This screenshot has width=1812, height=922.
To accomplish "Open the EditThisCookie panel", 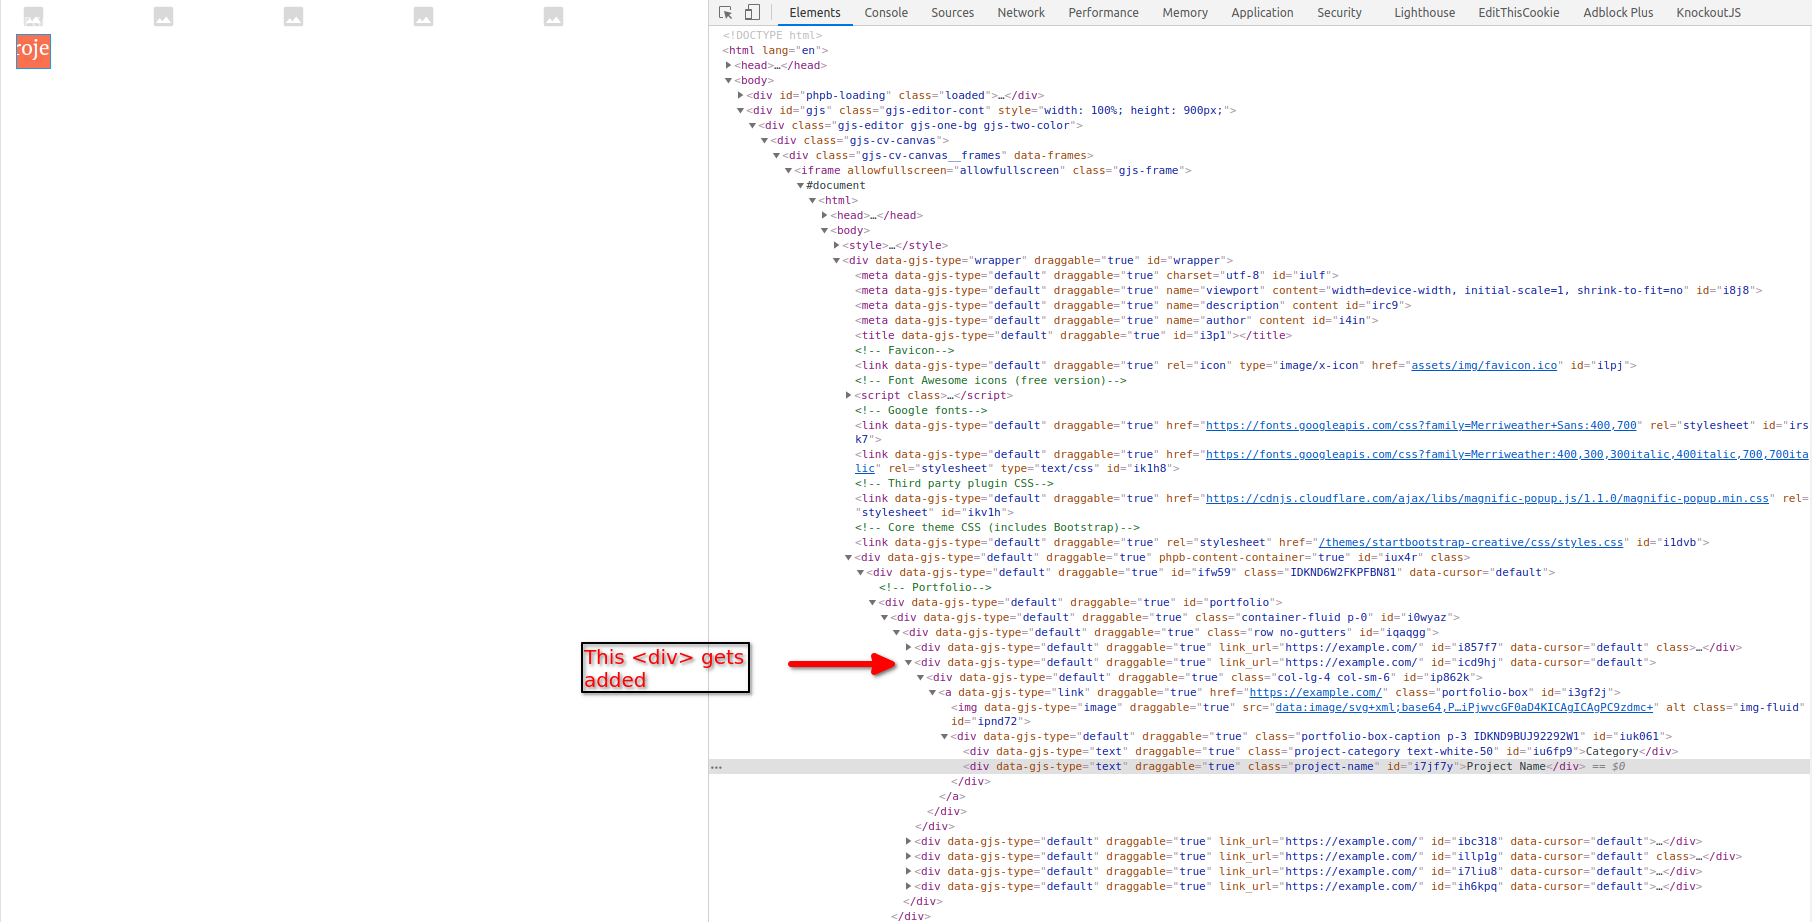I will (1518, 12).
